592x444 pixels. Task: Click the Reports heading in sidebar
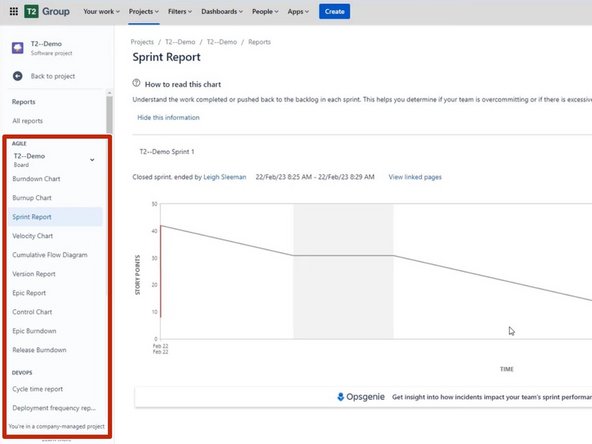point(23,102)
